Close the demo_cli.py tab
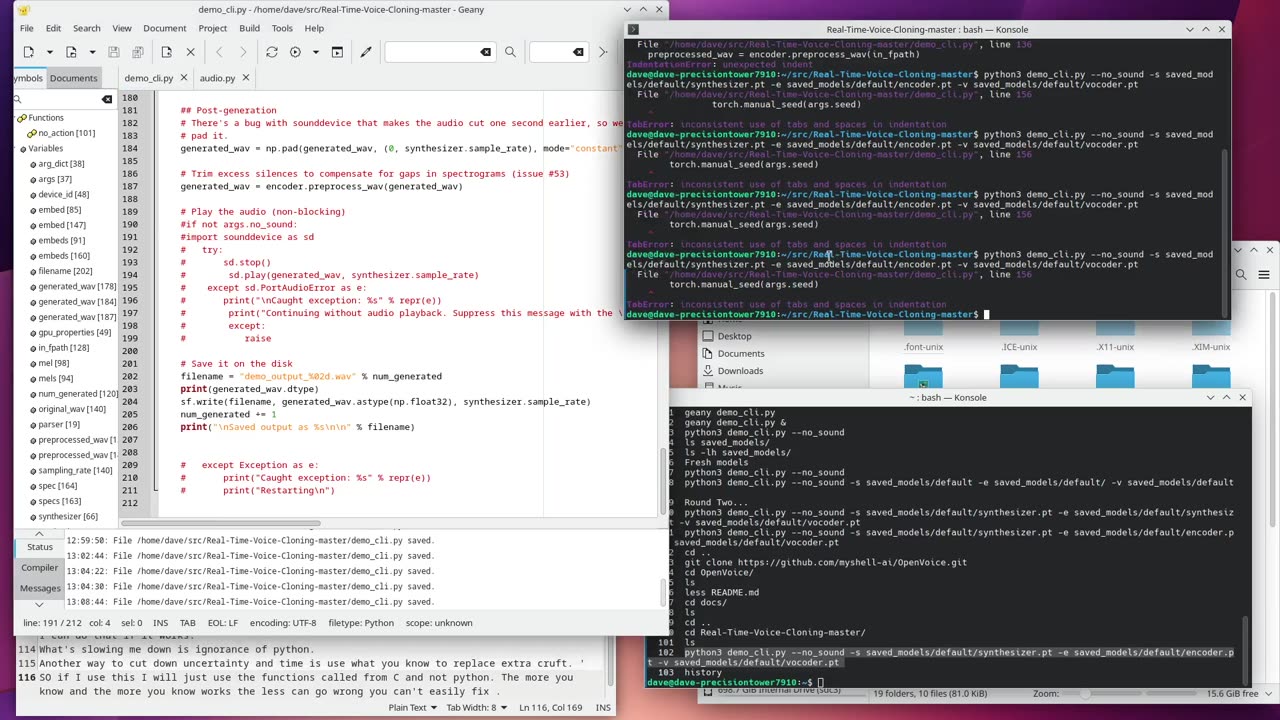This screenshot has width=1280, height=720. point(183,78)
